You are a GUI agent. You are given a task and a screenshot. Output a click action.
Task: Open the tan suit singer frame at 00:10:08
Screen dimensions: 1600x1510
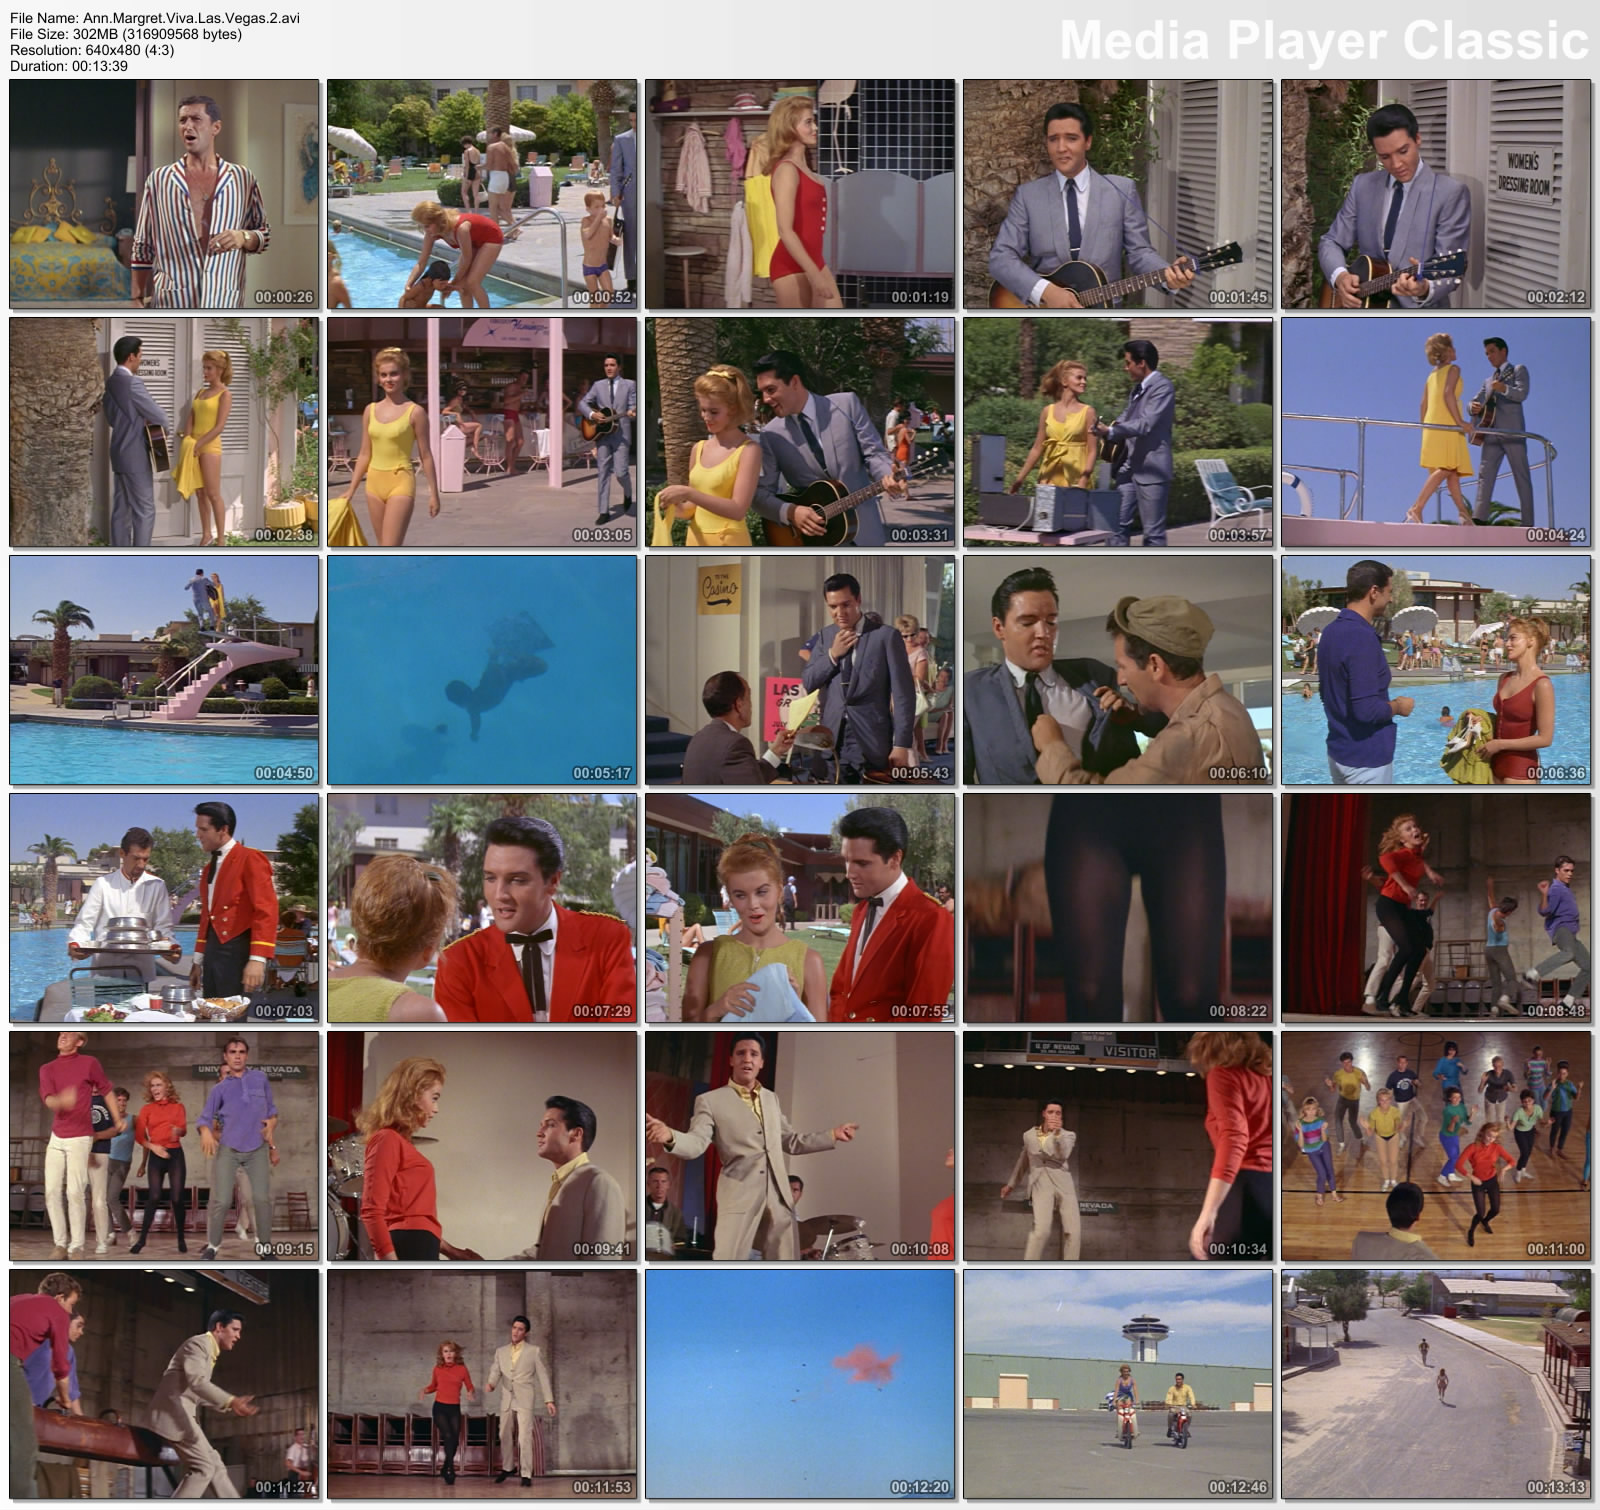pos(800,1146)
